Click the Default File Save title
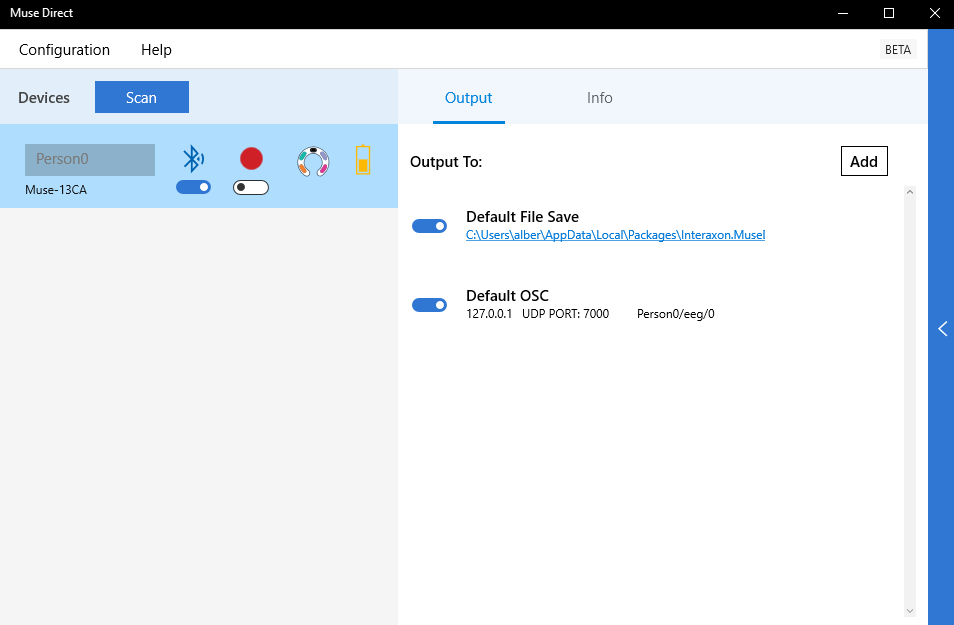 [523, 217]
